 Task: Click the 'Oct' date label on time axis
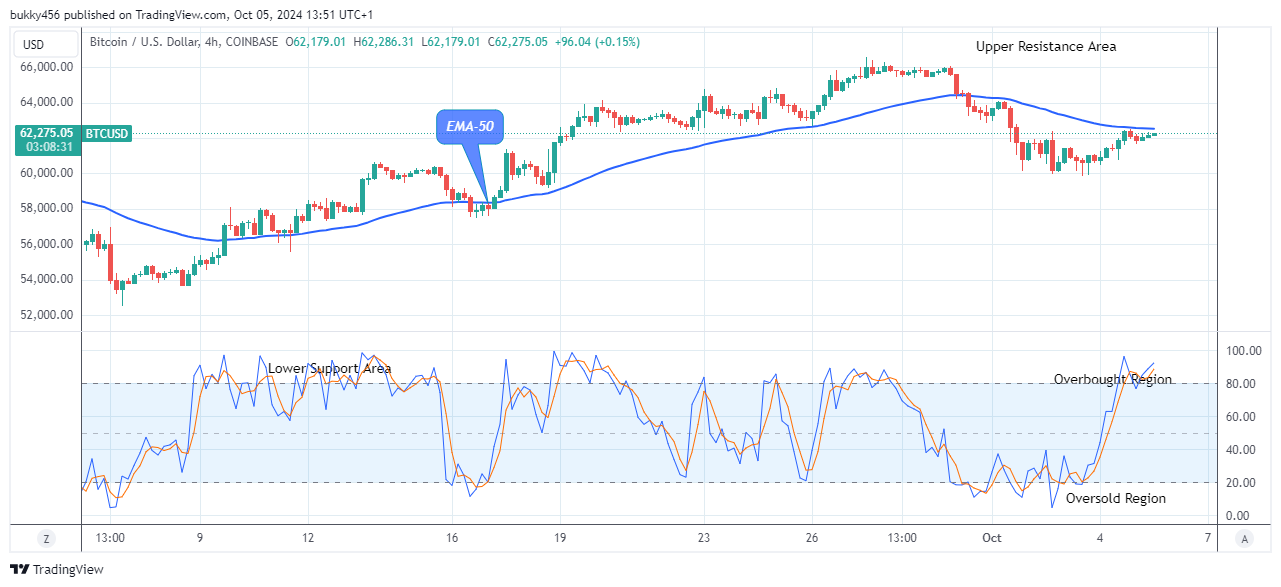click(992, 538)
